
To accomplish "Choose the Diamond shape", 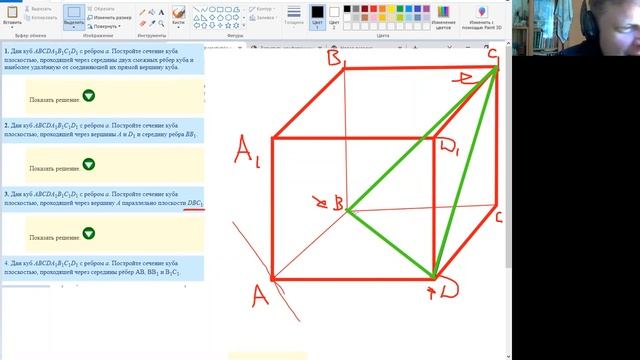I will (212, 18).
